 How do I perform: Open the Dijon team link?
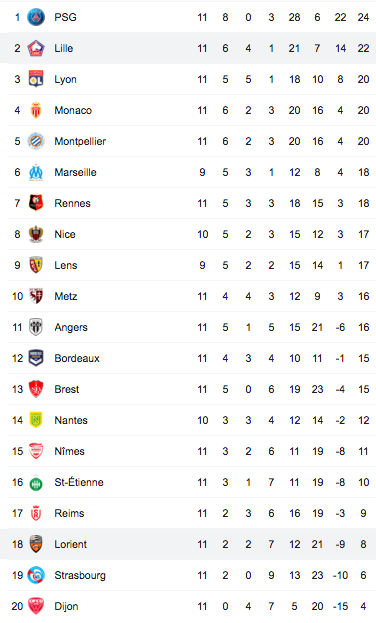[x=66, y=606]
